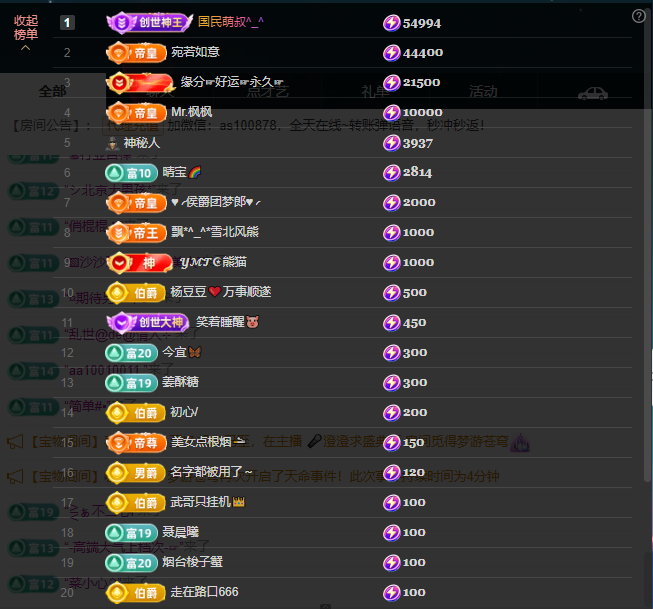Select user name 烟台梭子蟹
This screenshot has height=609, width=653.
[192, 562]
